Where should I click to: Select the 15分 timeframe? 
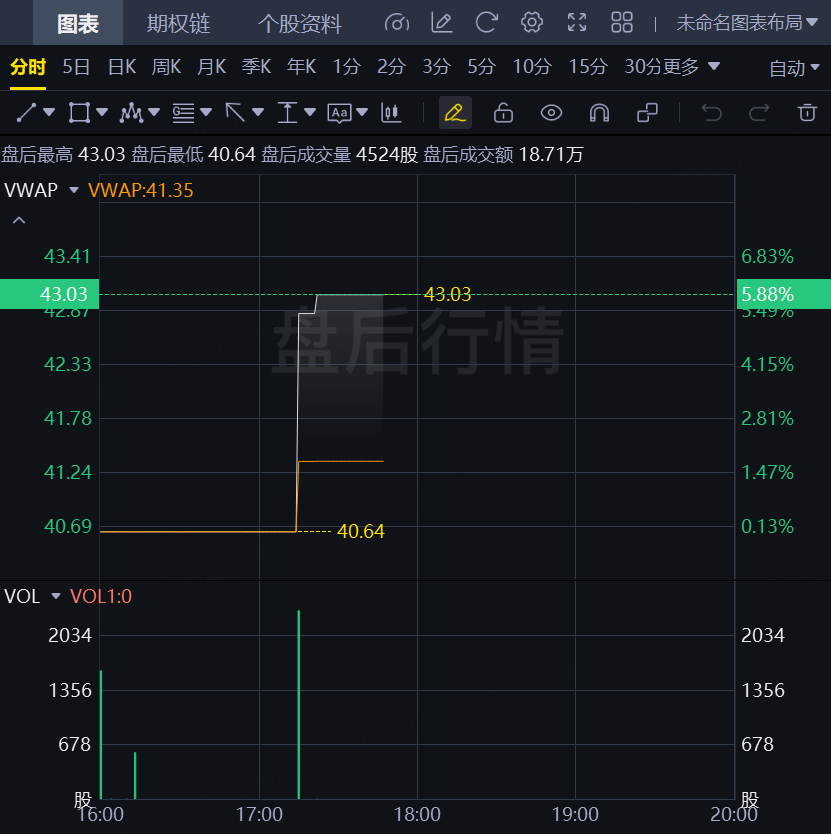click(587, 67)
